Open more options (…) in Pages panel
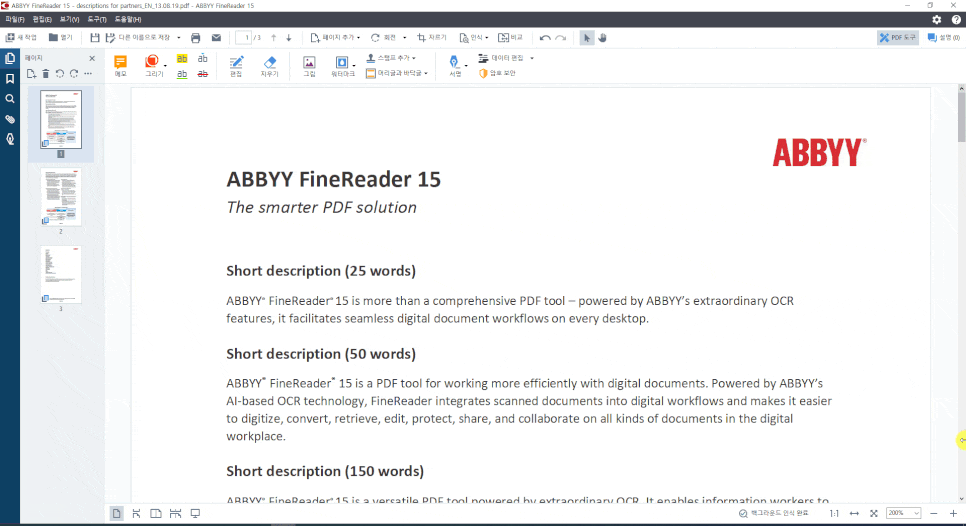966x526 pixels. pyautogui.click(x=88, y=74)
